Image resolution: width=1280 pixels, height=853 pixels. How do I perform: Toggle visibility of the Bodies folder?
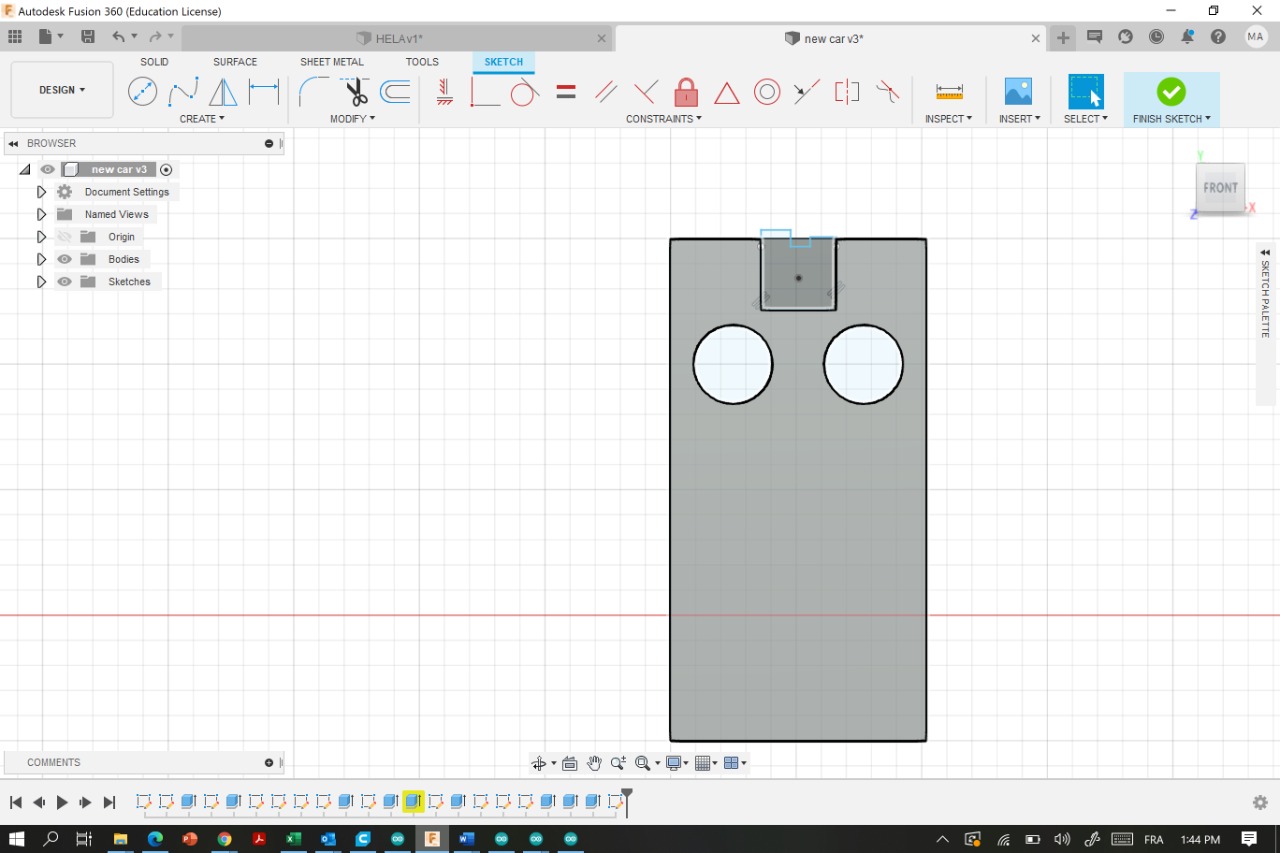65,259
